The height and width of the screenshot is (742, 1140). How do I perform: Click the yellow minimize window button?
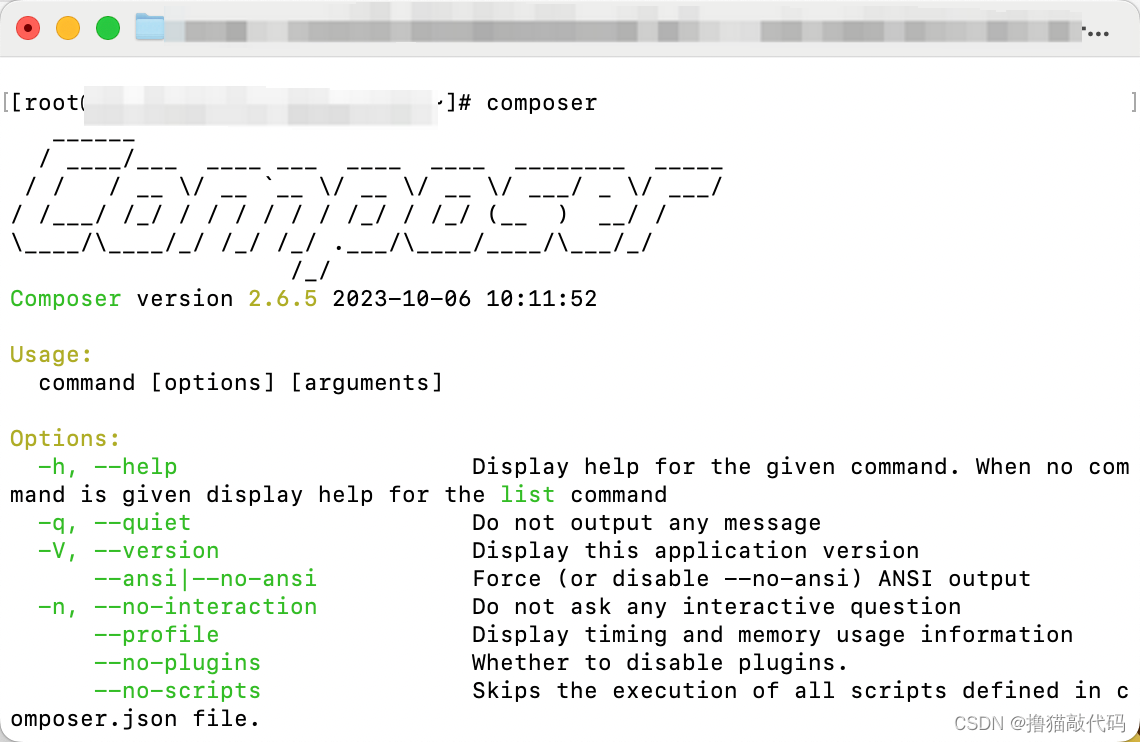pos(68,28)
